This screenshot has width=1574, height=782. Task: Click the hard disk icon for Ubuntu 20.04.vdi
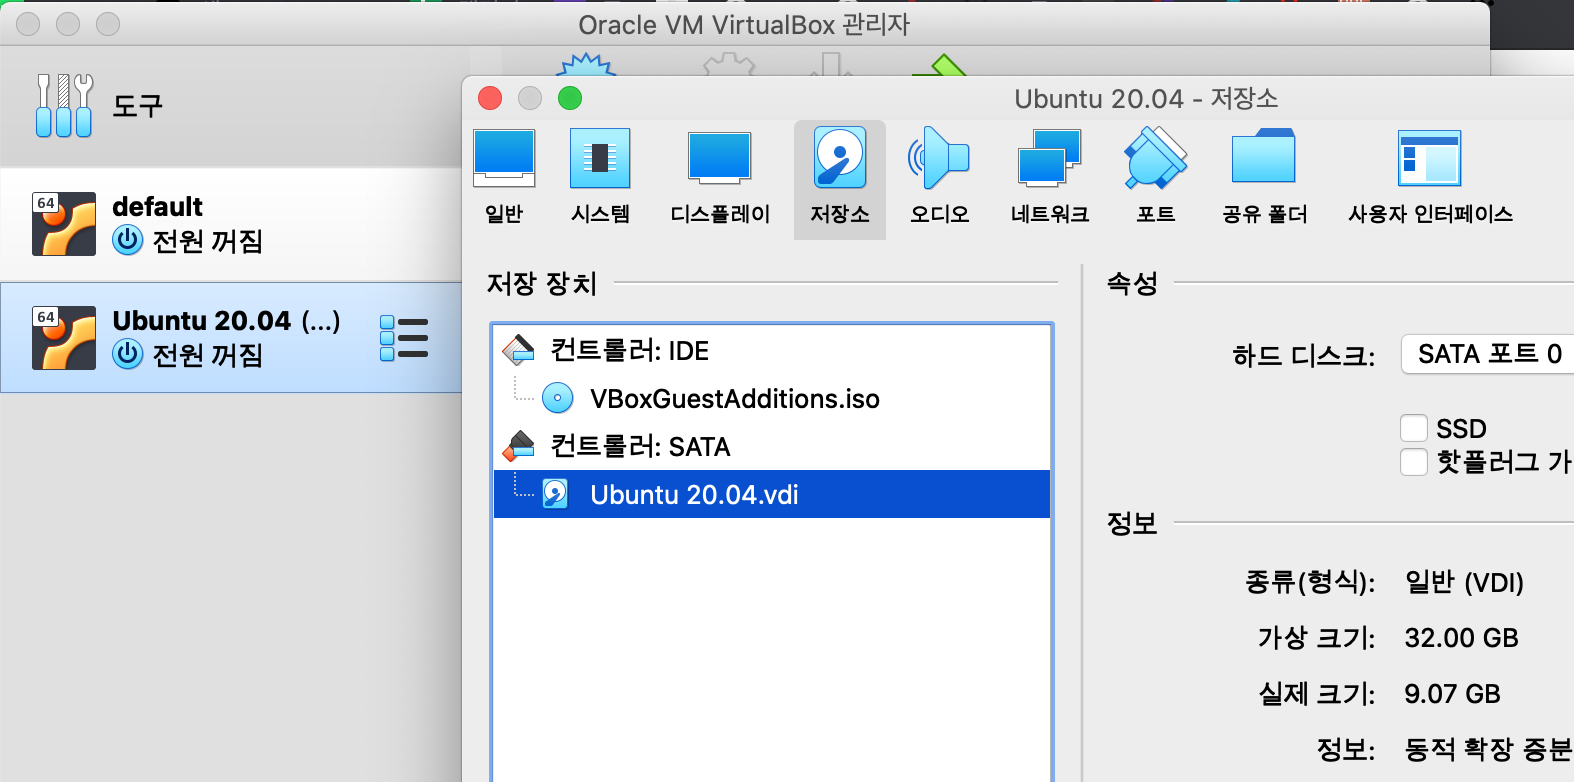tap(555, 494)
